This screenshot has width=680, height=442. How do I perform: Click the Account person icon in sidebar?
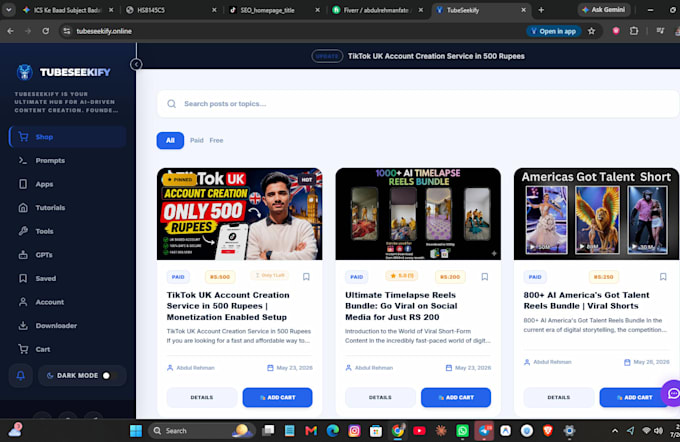(23, 302)
